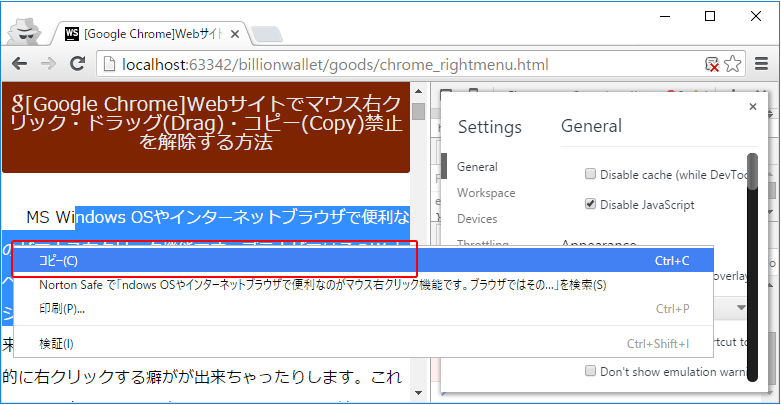Bookmark this page with the star icon
Screen dimensions: 781x405
coord(733,64)
